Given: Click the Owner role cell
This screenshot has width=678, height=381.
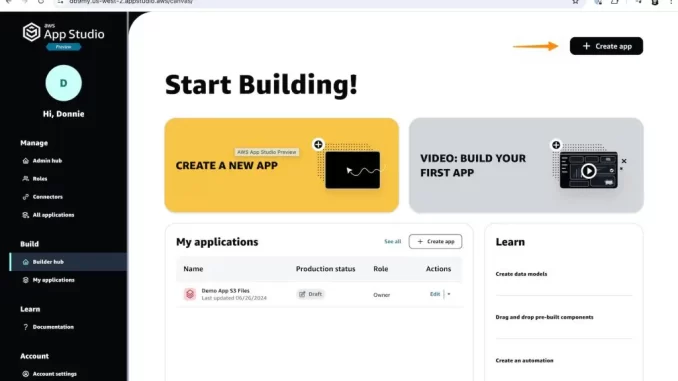Looking at the screenshot, I should 381,295.
